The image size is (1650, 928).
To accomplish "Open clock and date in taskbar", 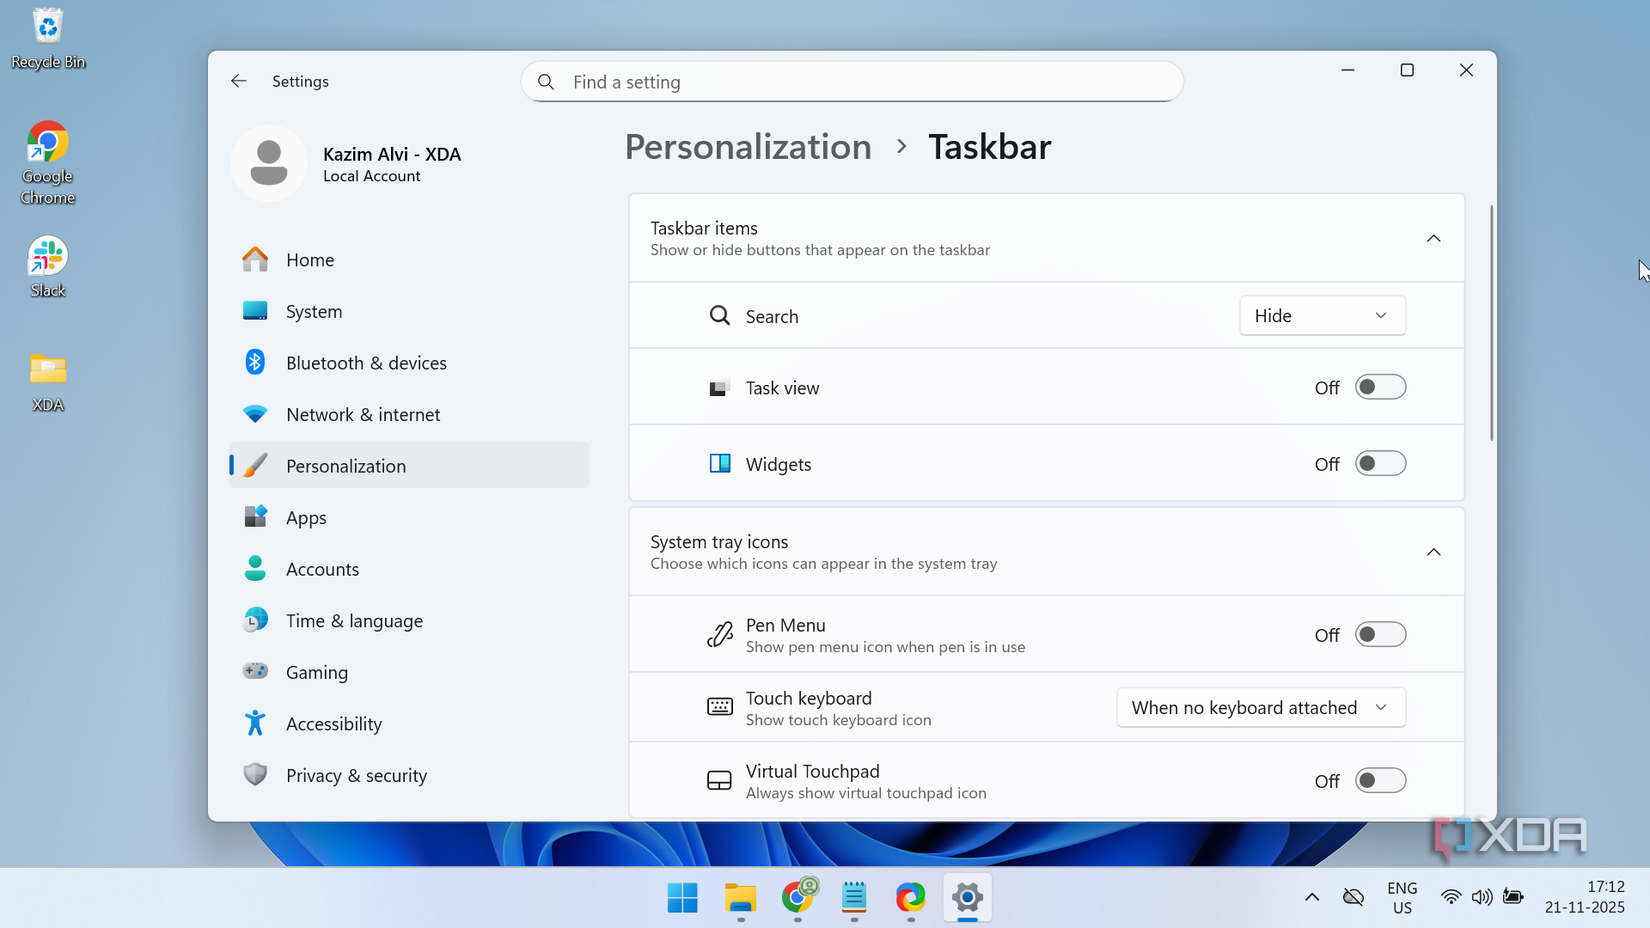I will tap(1584, 898).
